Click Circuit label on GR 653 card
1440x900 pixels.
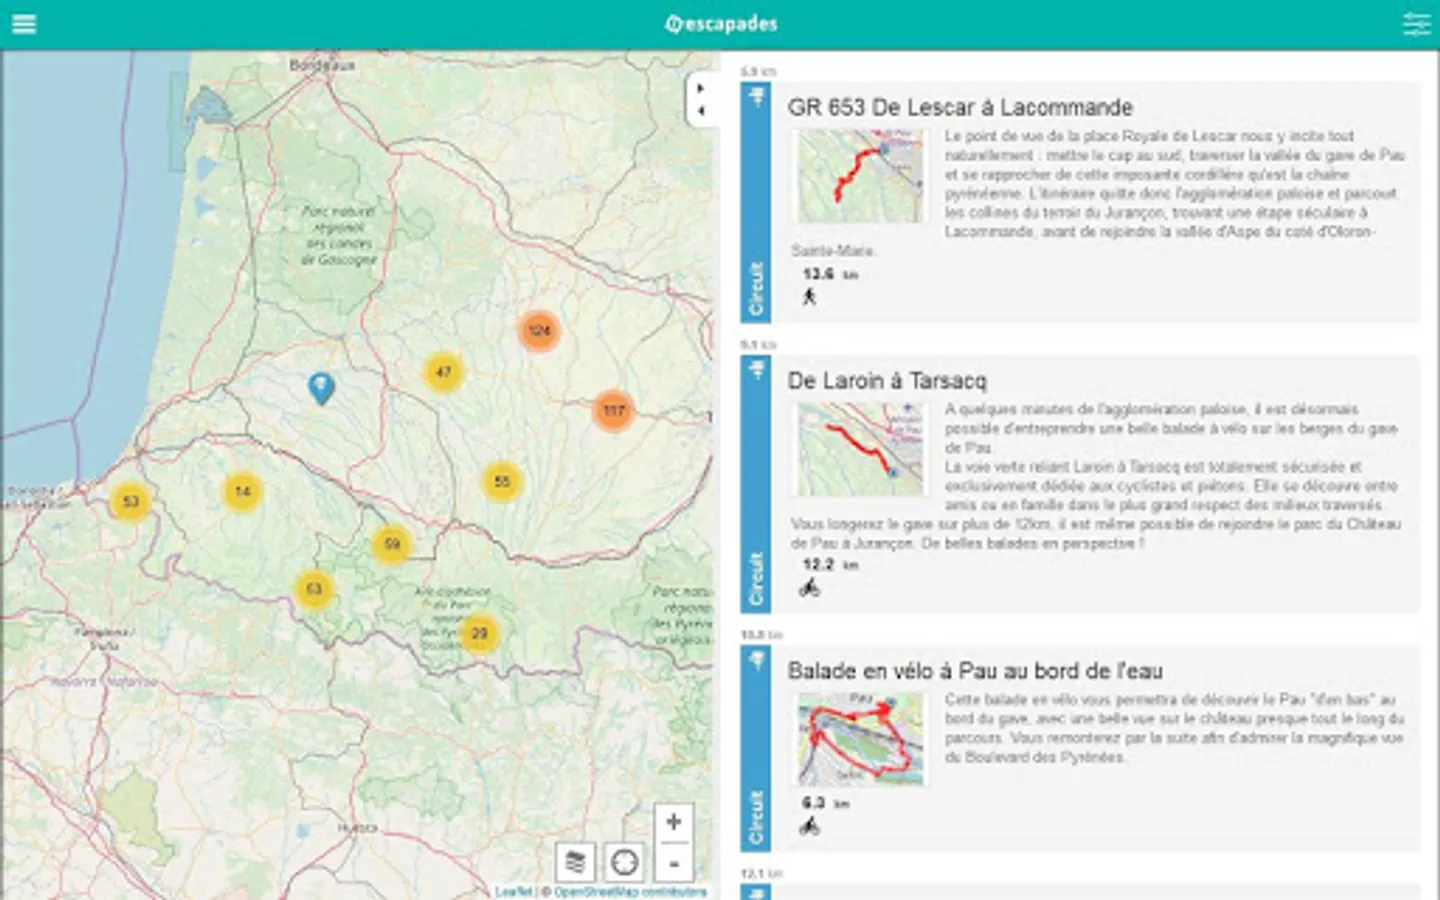[756, 289]
